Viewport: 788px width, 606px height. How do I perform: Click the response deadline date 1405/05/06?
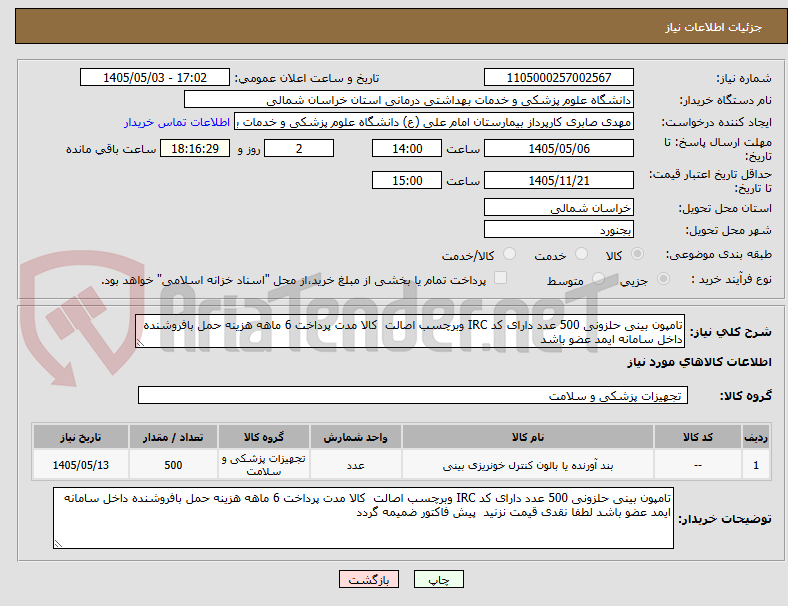(x=559, y=149)
